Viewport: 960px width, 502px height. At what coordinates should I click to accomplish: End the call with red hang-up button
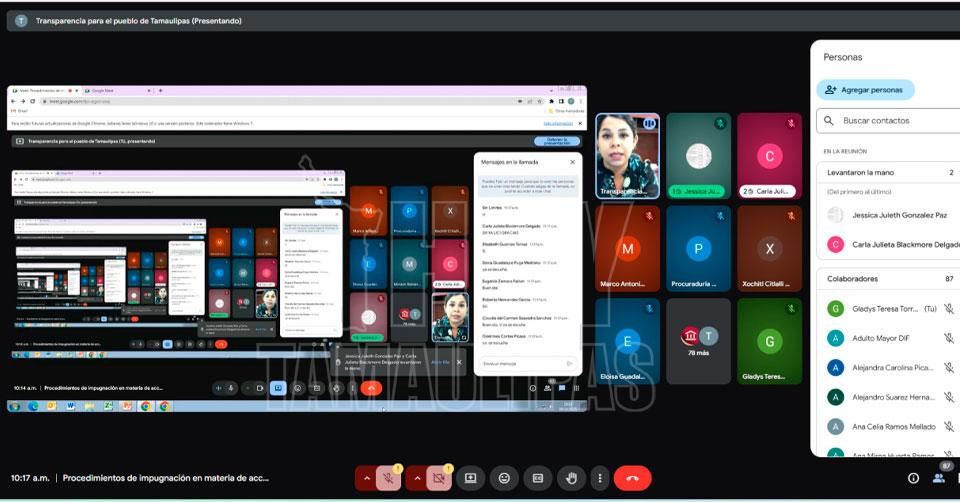pos(632,478)
